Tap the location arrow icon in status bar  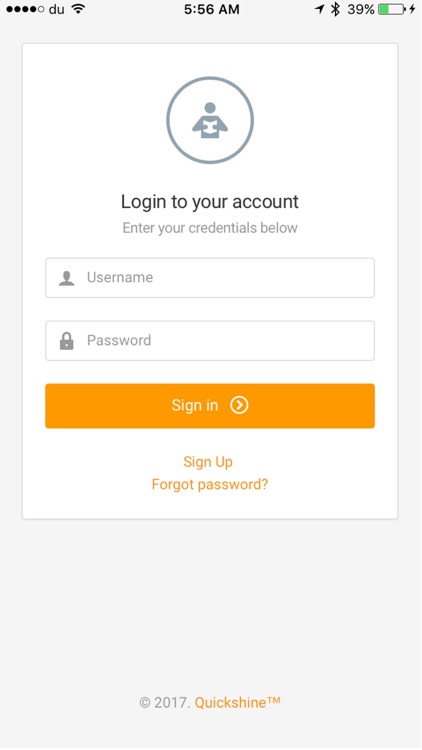tap(319, 9)
